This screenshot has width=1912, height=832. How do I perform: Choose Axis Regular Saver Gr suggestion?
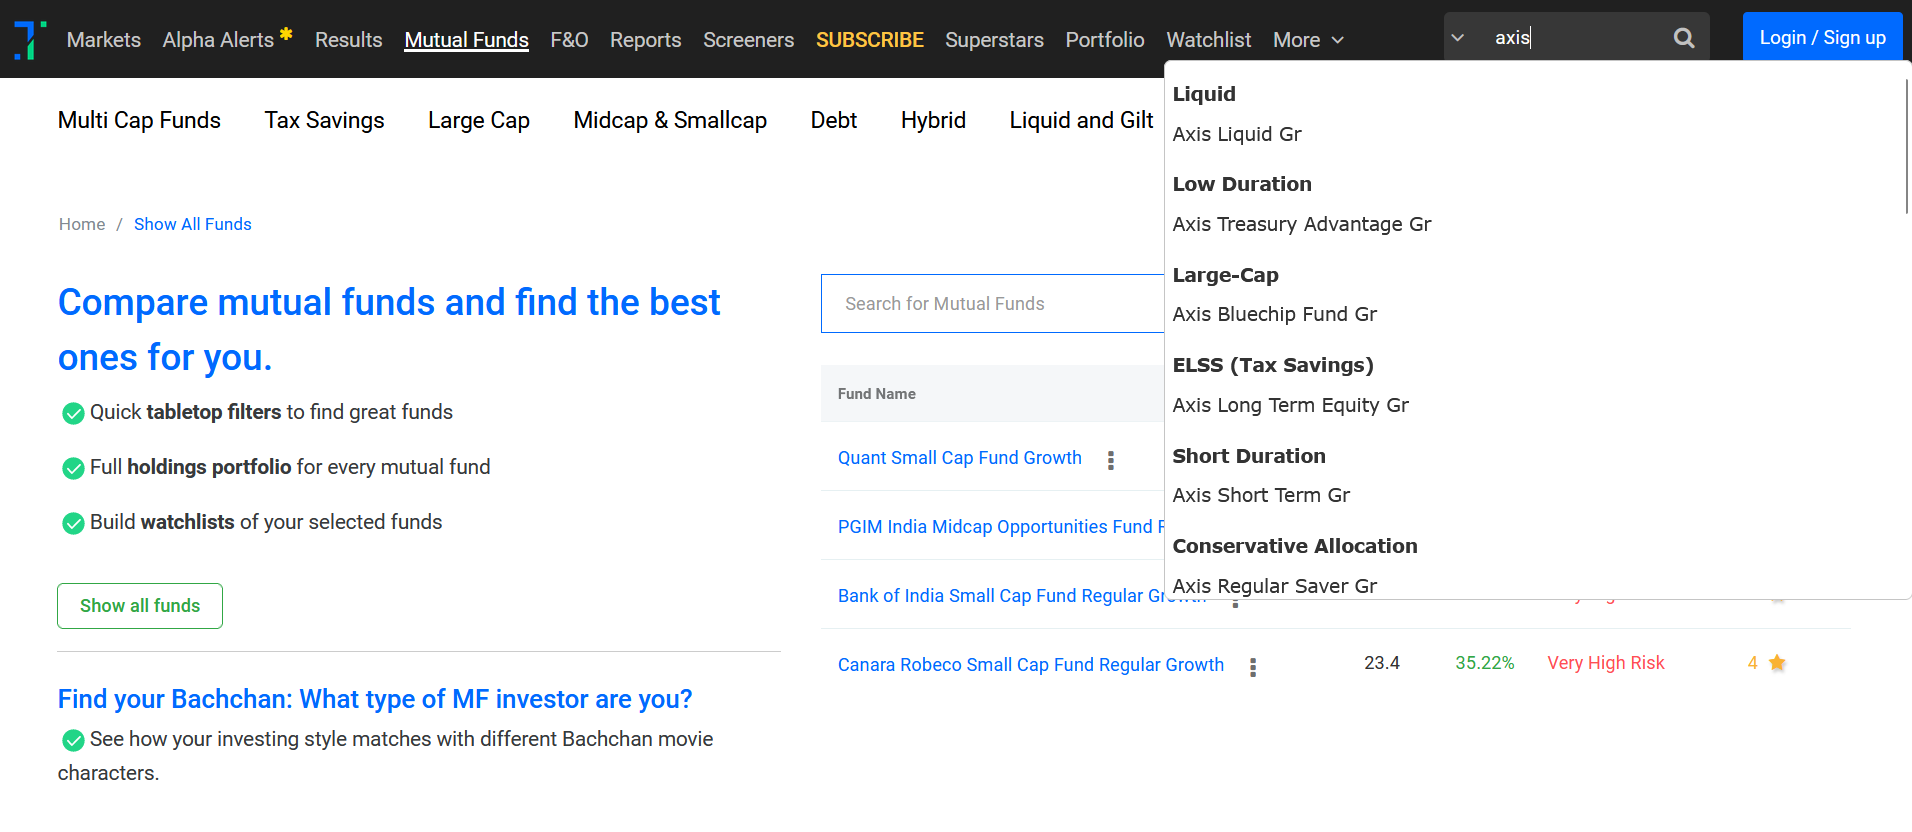[x=1275, y=586]
